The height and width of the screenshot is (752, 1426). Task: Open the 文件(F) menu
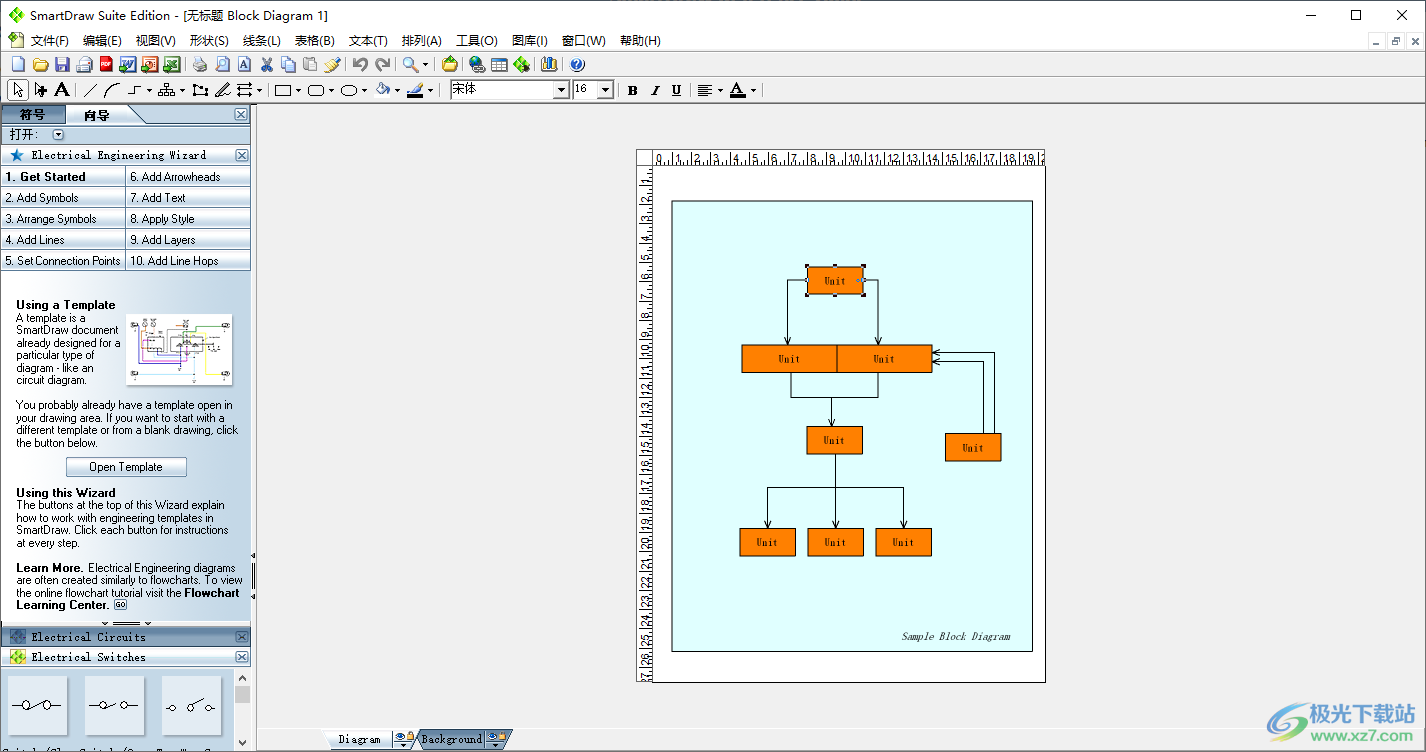(49, 41)
